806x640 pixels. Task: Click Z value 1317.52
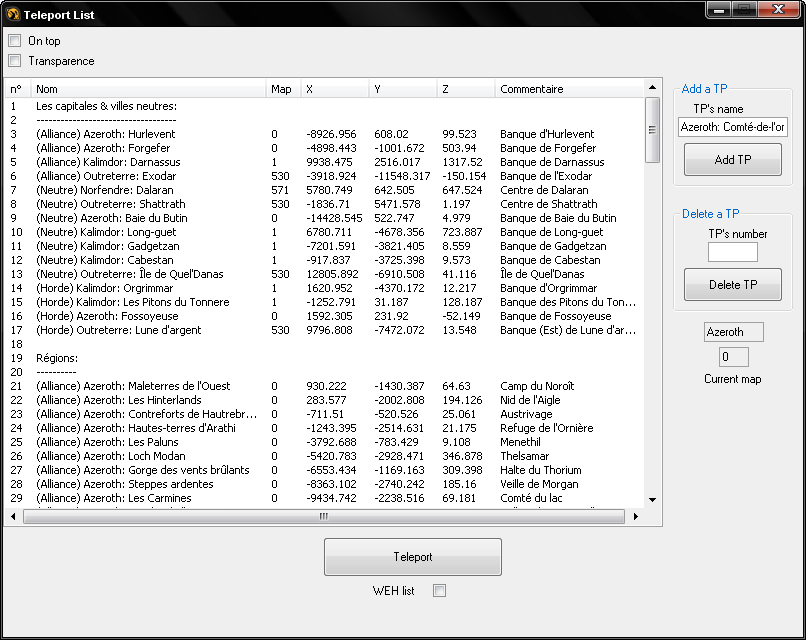[463, 162]
